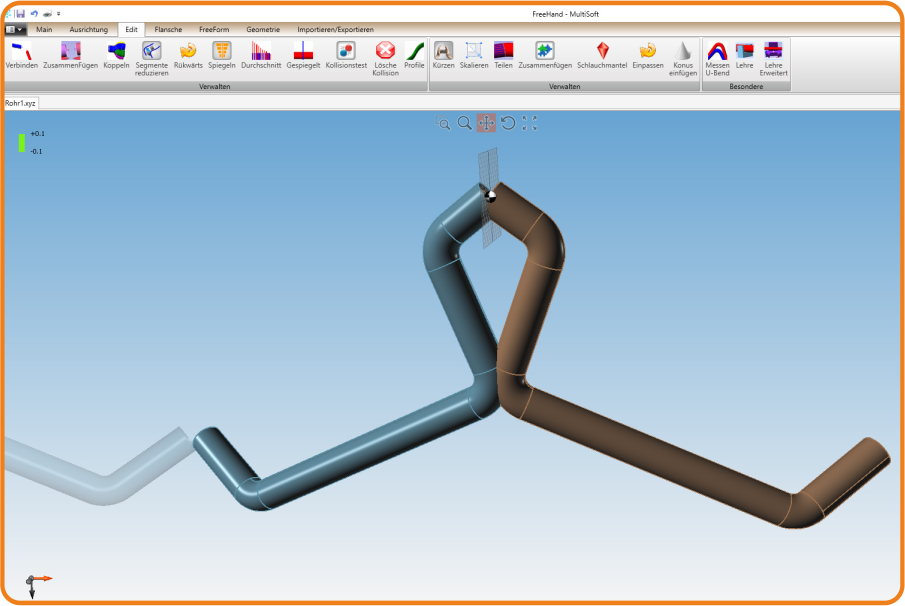This screenshot has height=606, width=905.
Task: Open the Messen U-Bend tool
Action: coord(716,52)
